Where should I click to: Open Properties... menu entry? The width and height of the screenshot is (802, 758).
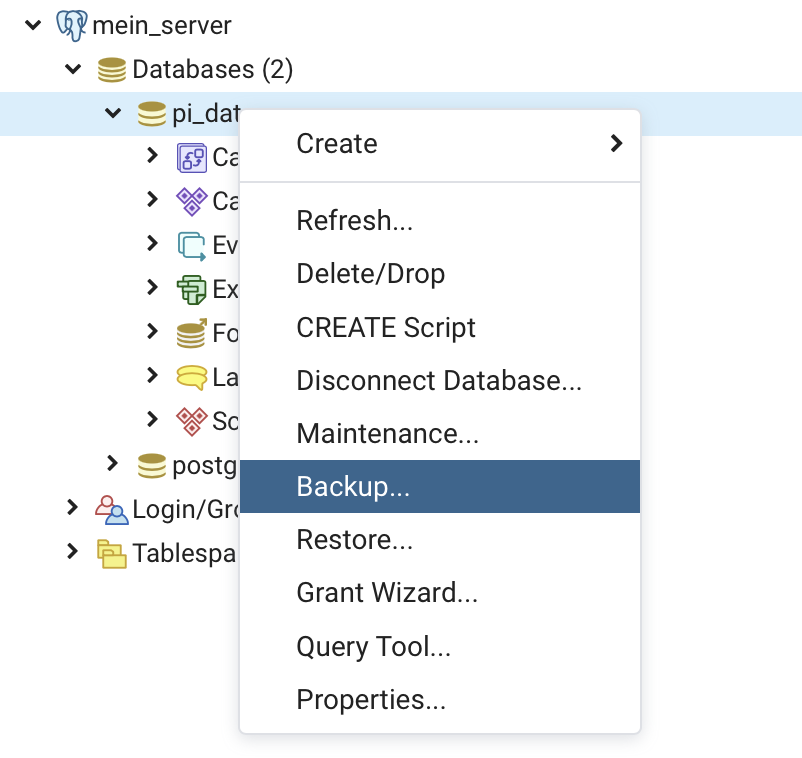pos(440,700)
